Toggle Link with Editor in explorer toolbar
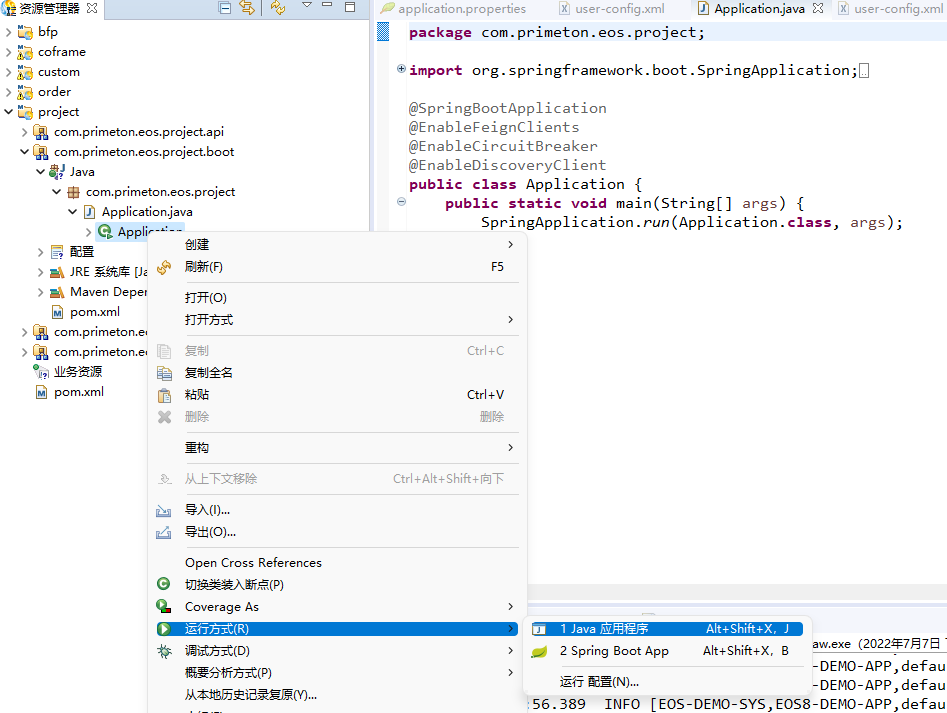 pyautogui.click(x=247, y=8)
